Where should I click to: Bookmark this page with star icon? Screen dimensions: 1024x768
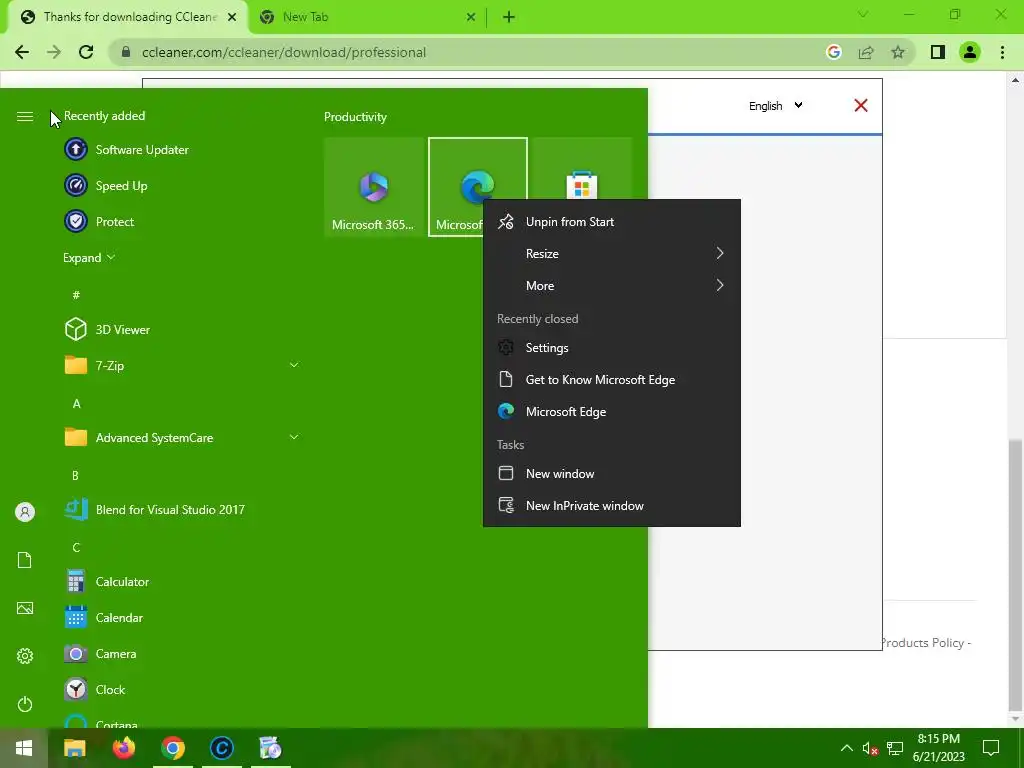(898, 52)
